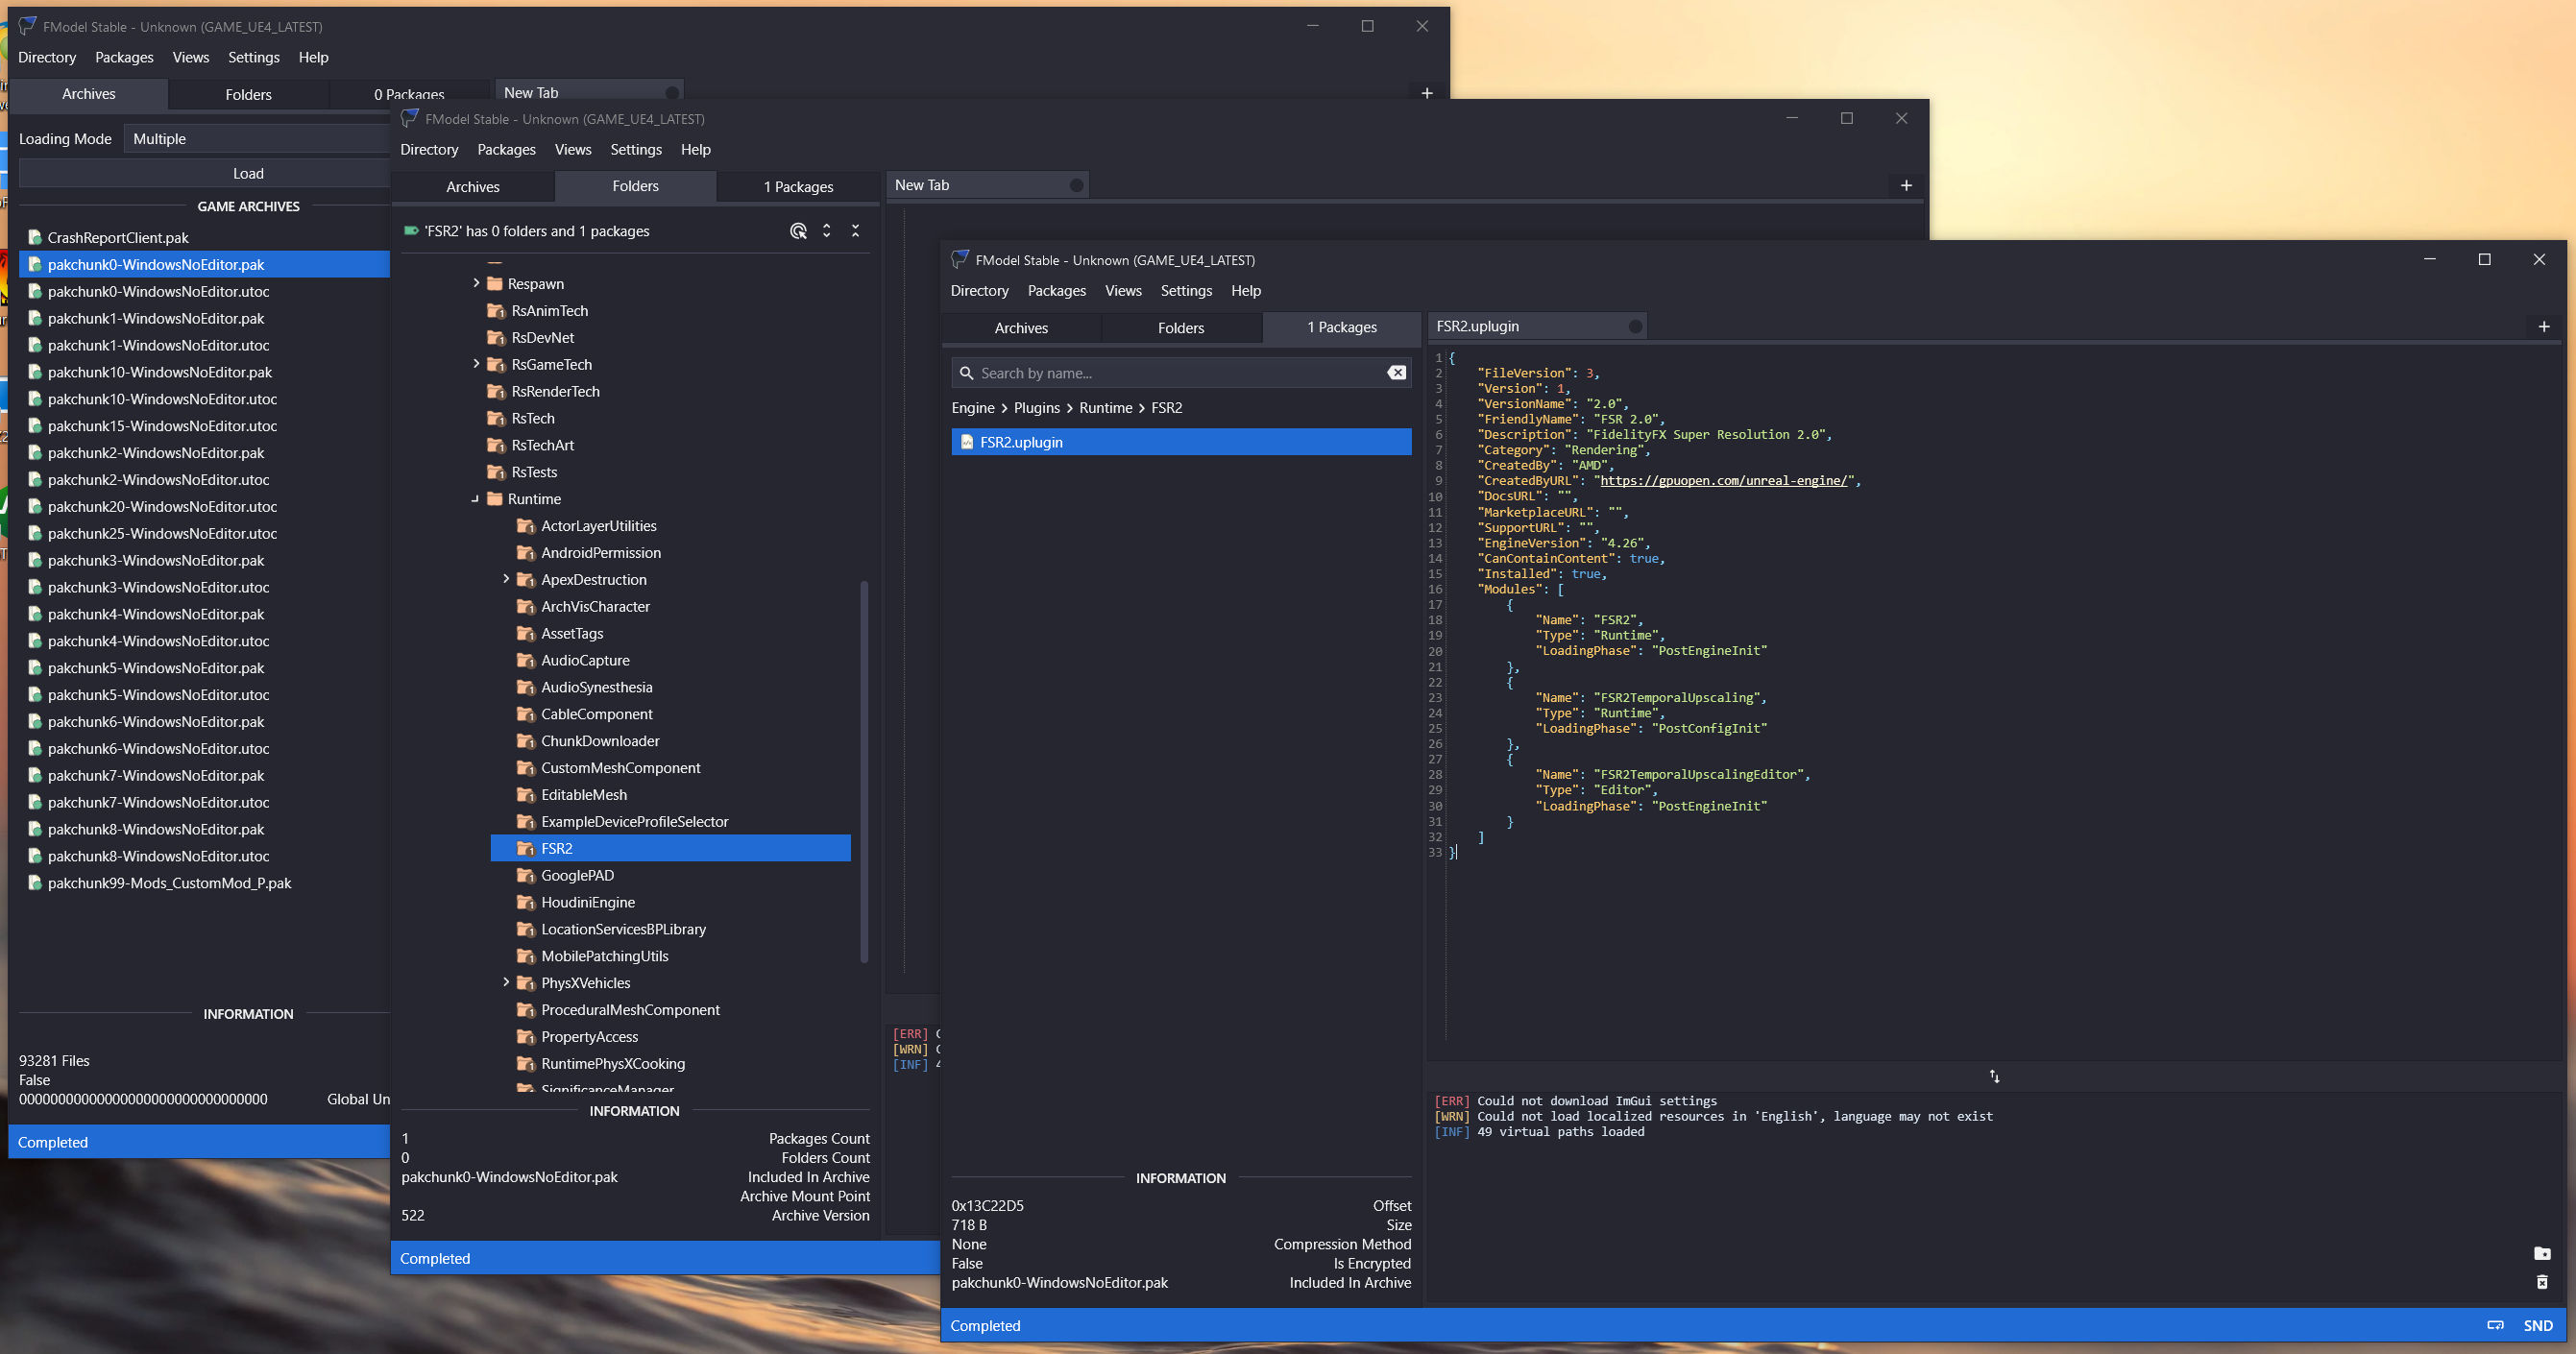
Task: Click the folder tree vertical scrollbar
Action: (864, 770)
